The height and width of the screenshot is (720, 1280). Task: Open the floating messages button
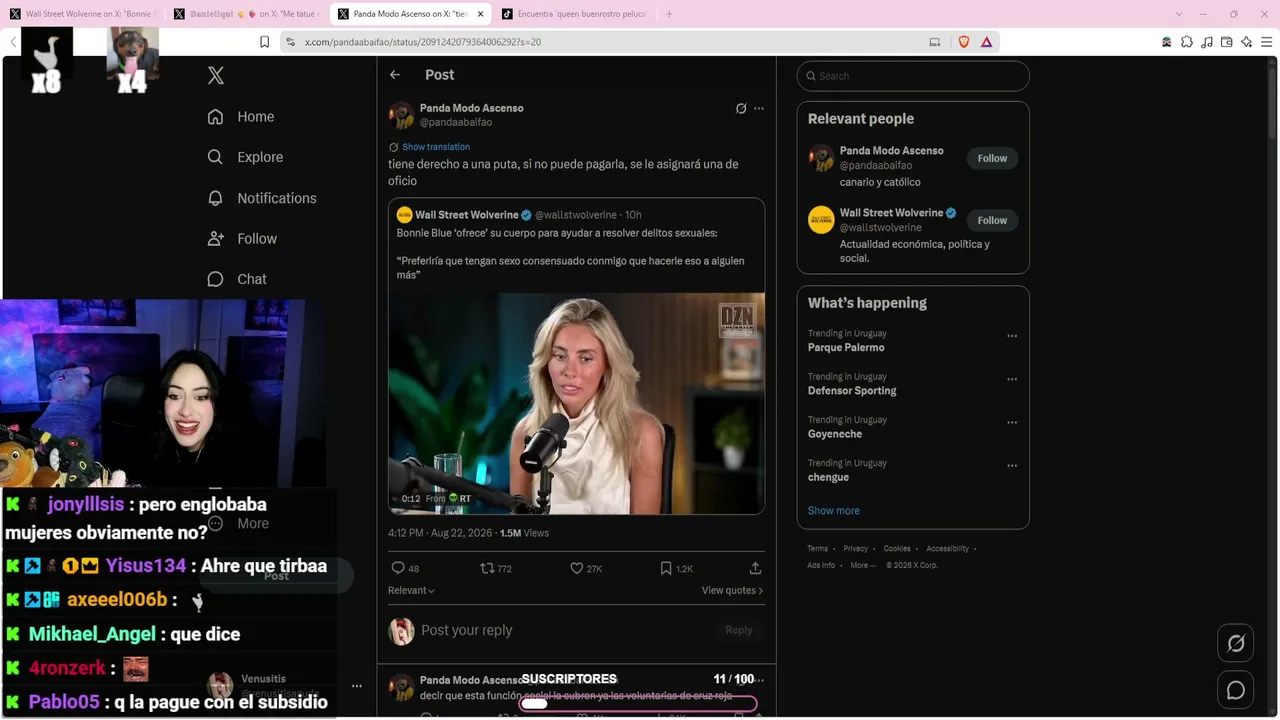[x=1236, y=690]
